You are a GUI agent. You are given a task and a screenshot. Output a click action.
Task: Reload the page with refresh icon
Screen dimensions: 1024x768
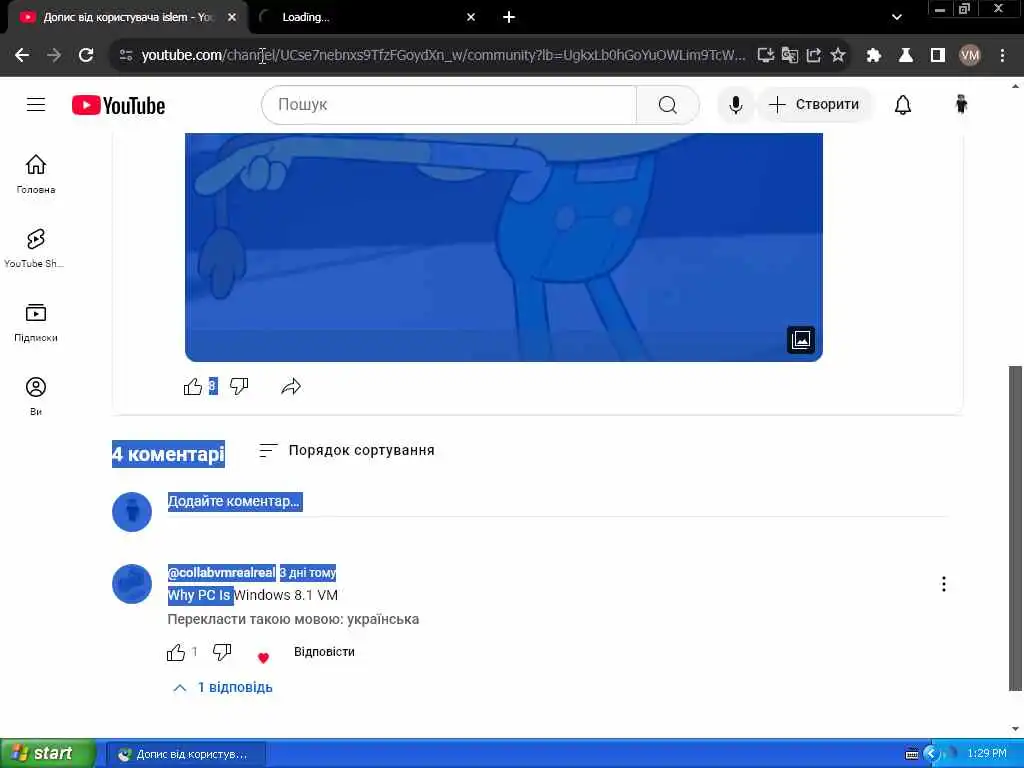[86, 56]
